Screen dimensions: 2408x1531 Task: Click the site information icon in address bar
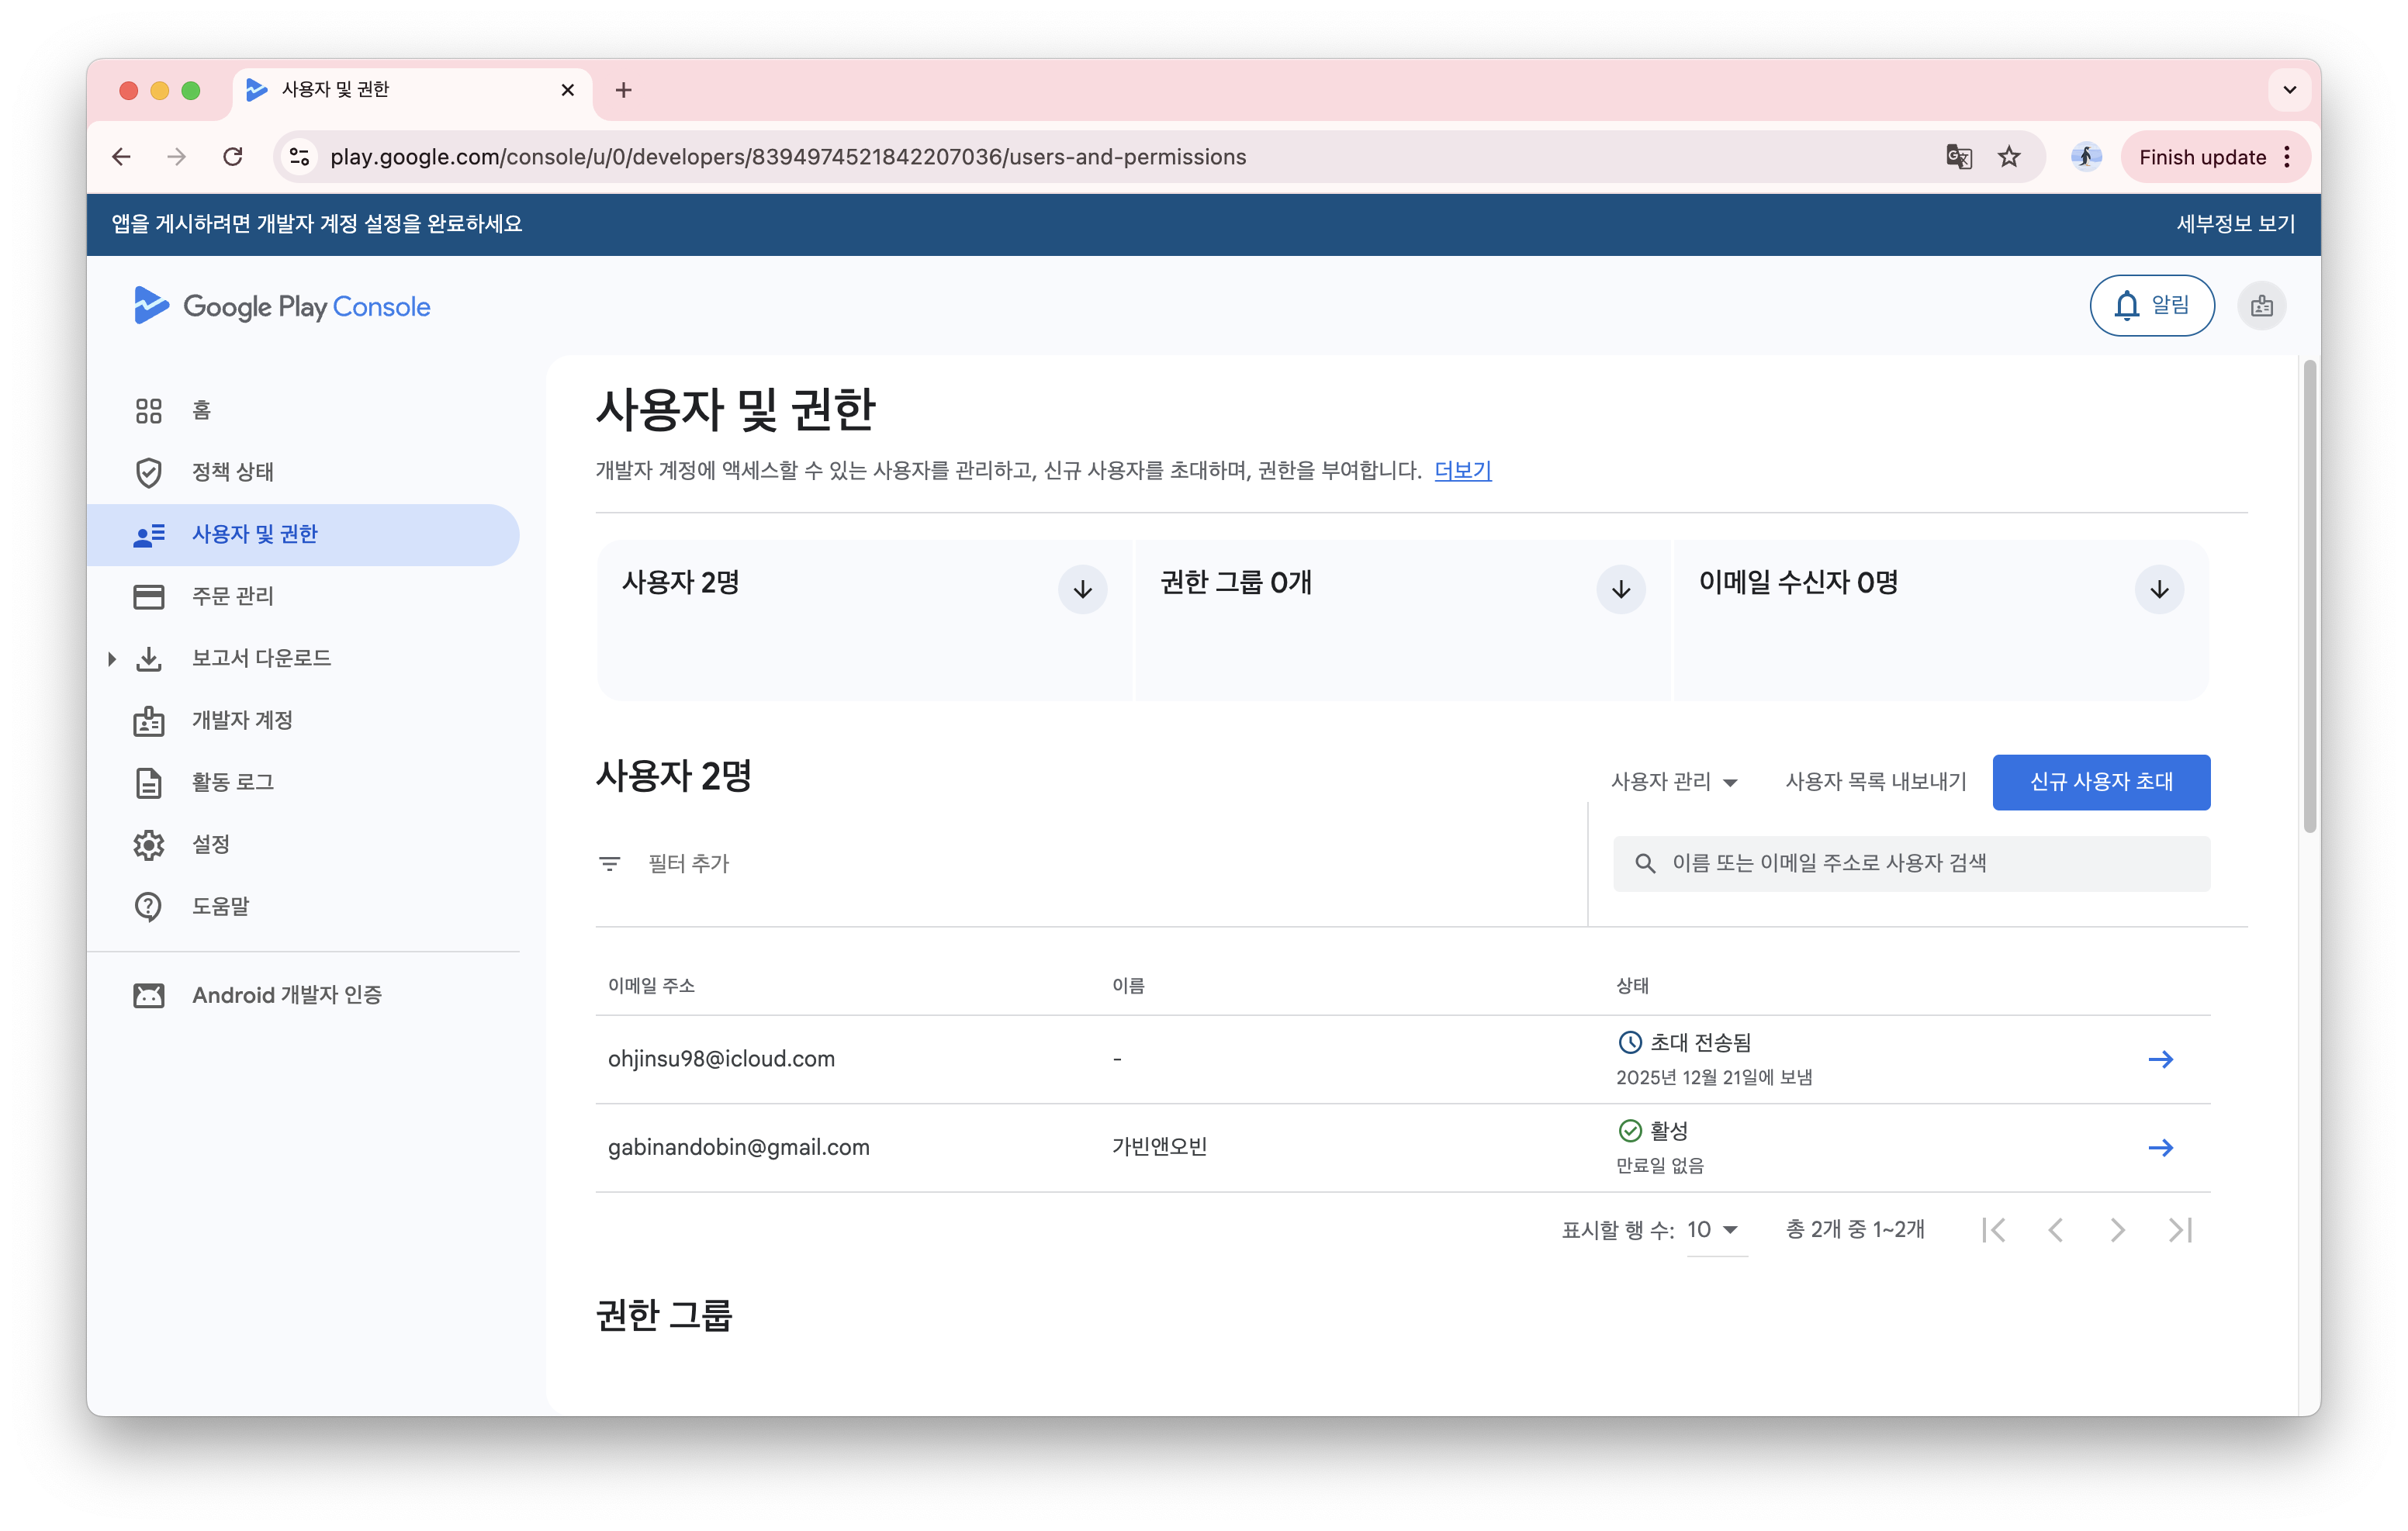pyautogui.click(x=299, y=157)
